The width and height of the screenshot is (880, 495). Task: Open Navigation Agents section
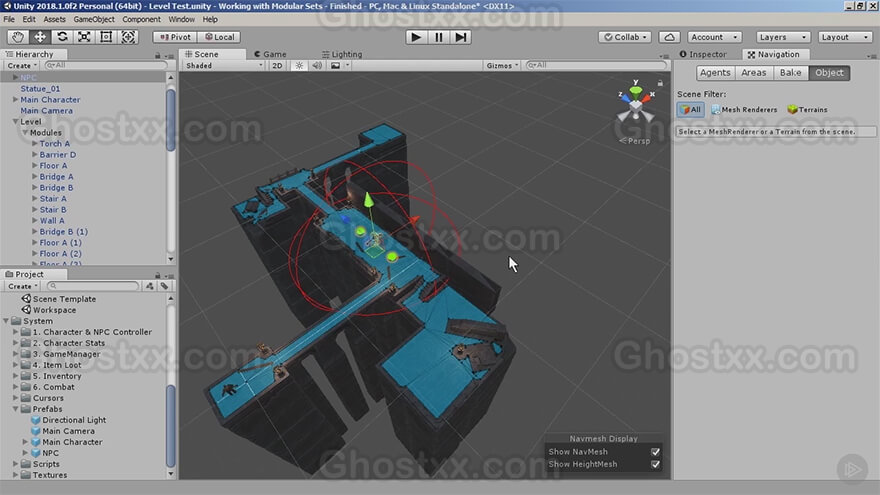714,73
